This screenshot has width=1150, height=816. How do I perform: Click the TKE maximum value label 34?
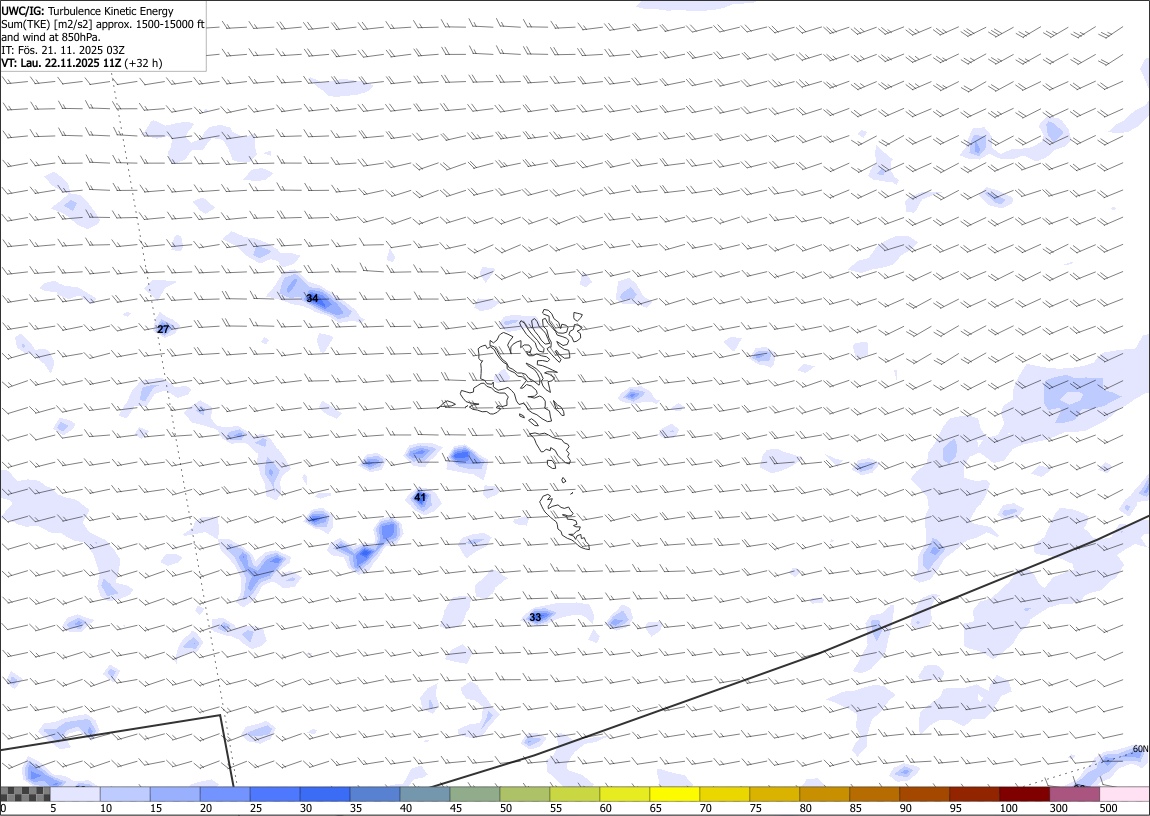pos(312,298)
